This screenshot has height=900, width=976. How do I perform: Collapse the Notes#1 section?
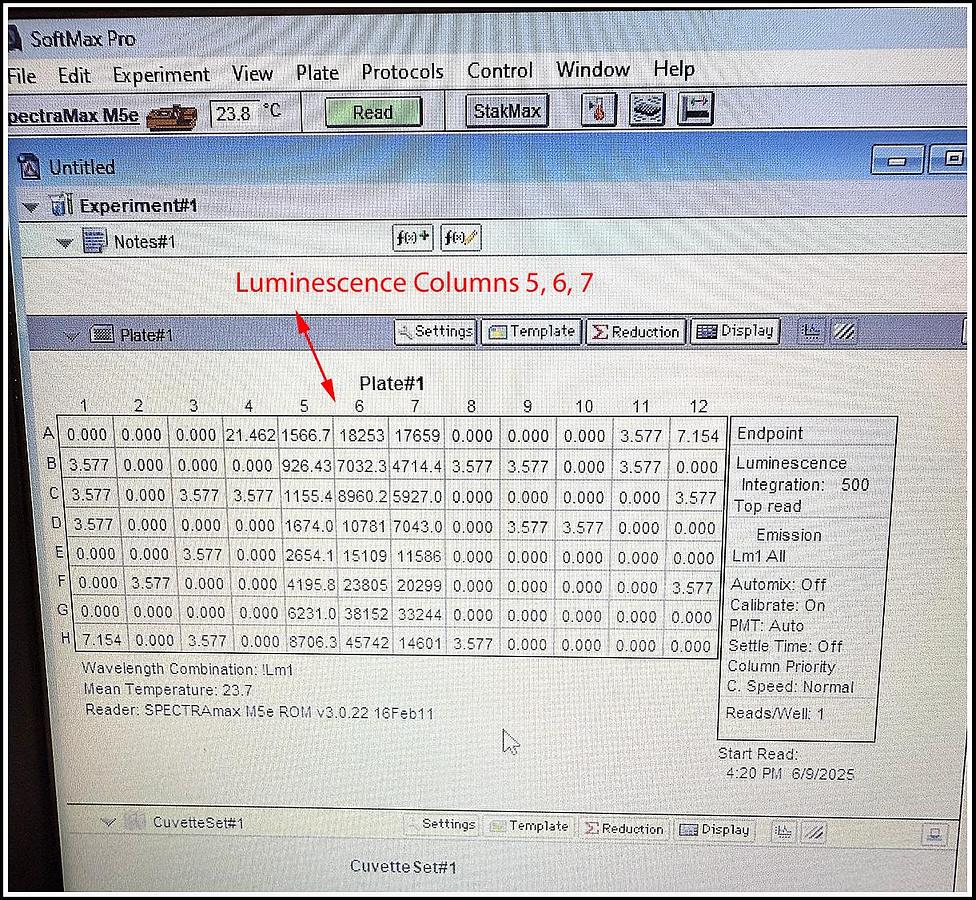[63, 240]
